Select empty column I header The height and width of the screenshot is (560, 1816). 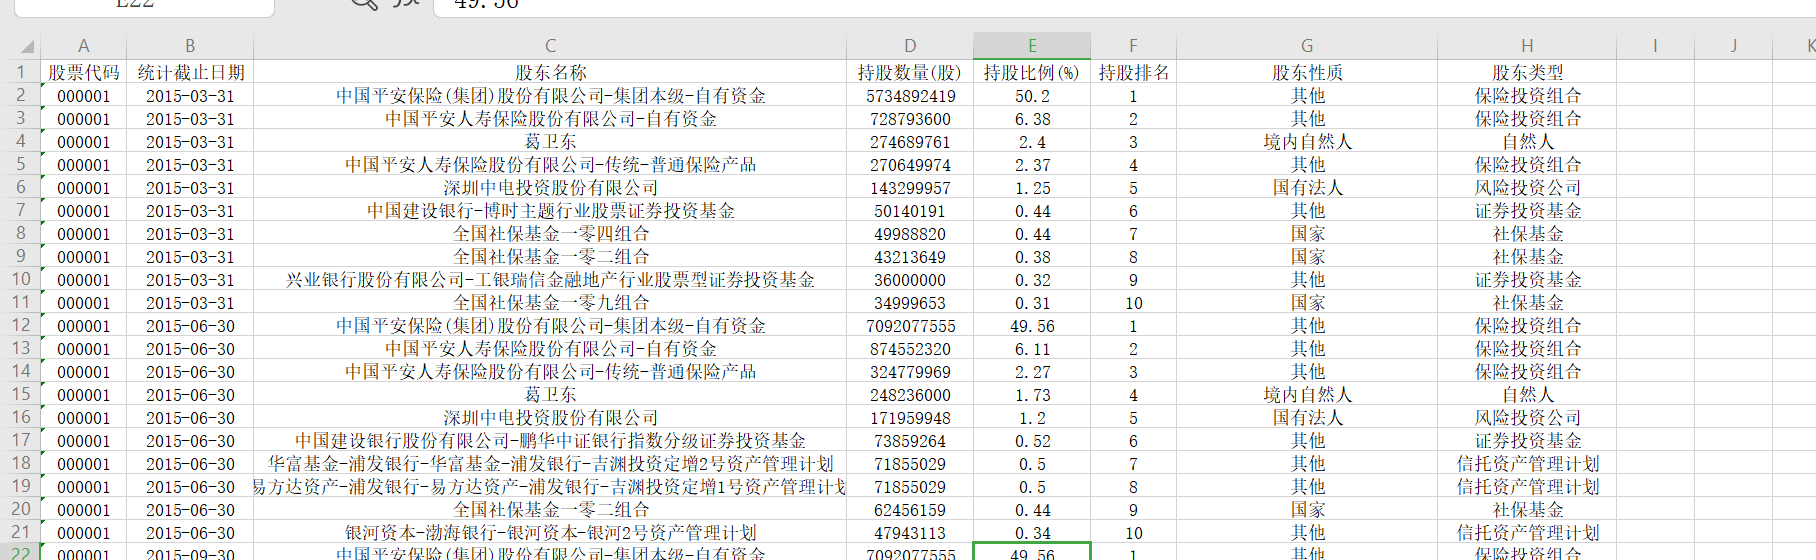click(1655, 46)
